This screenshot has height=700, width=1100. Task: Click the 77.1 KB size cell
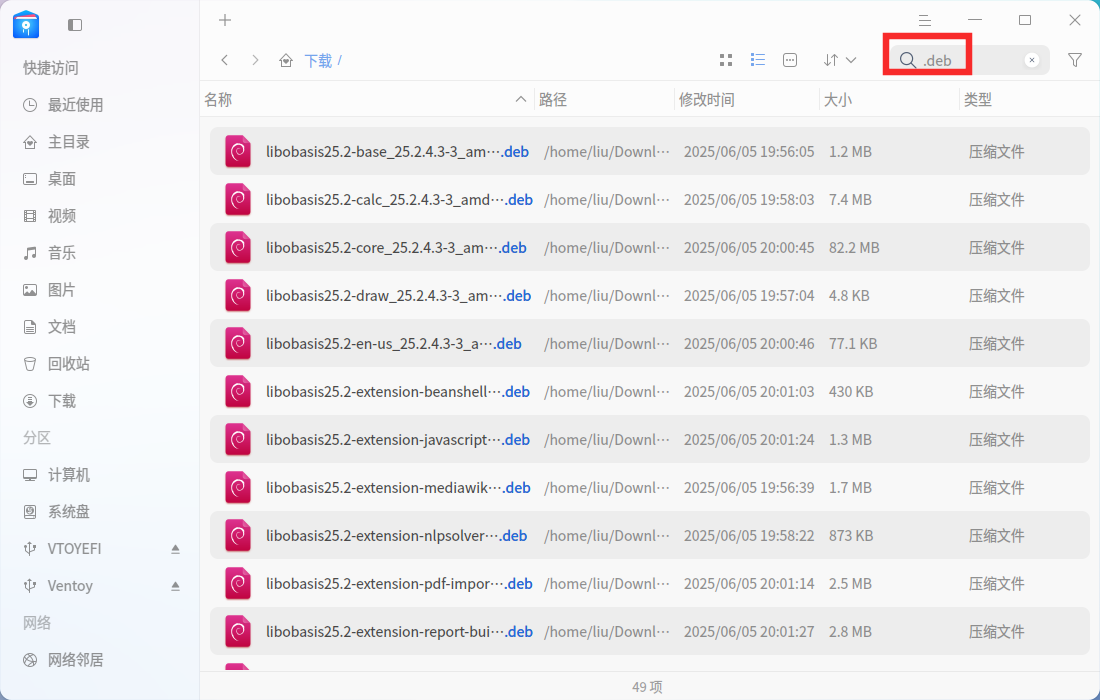pos(853,344)
